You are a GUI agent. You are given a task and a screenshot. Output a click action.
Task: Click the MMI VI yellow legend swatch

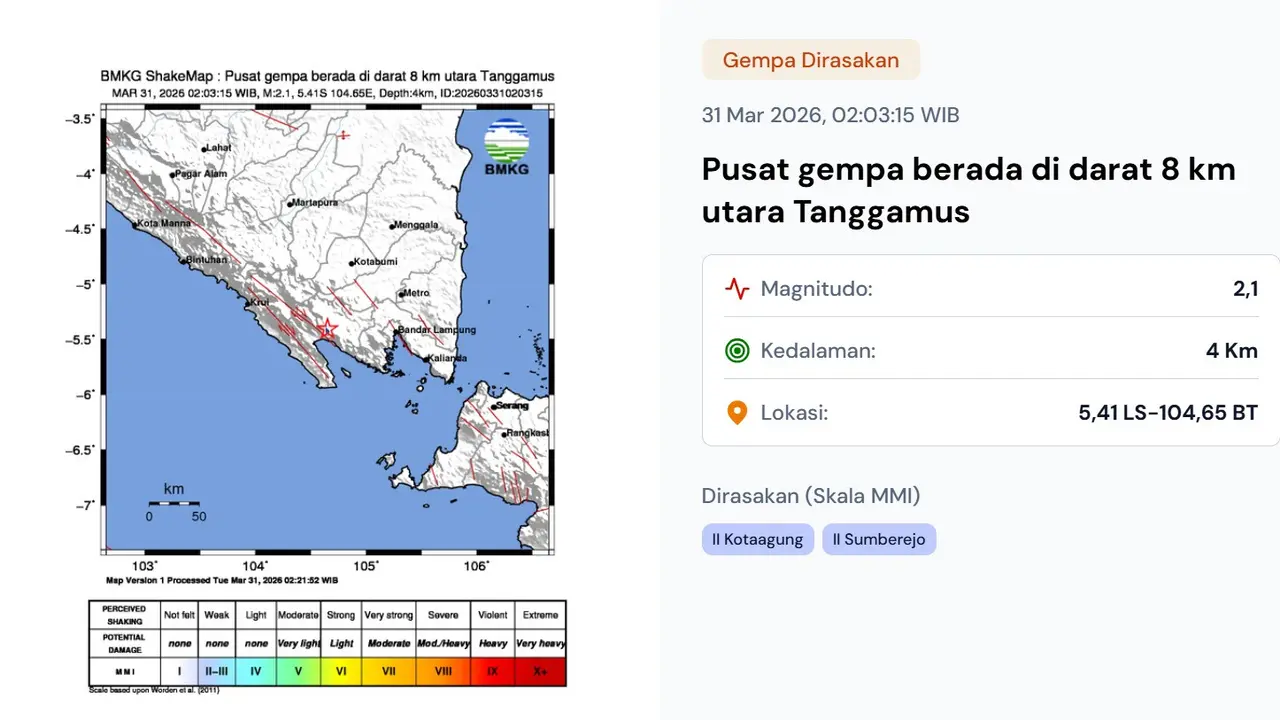pyautogui.click(x=342, y=671)
